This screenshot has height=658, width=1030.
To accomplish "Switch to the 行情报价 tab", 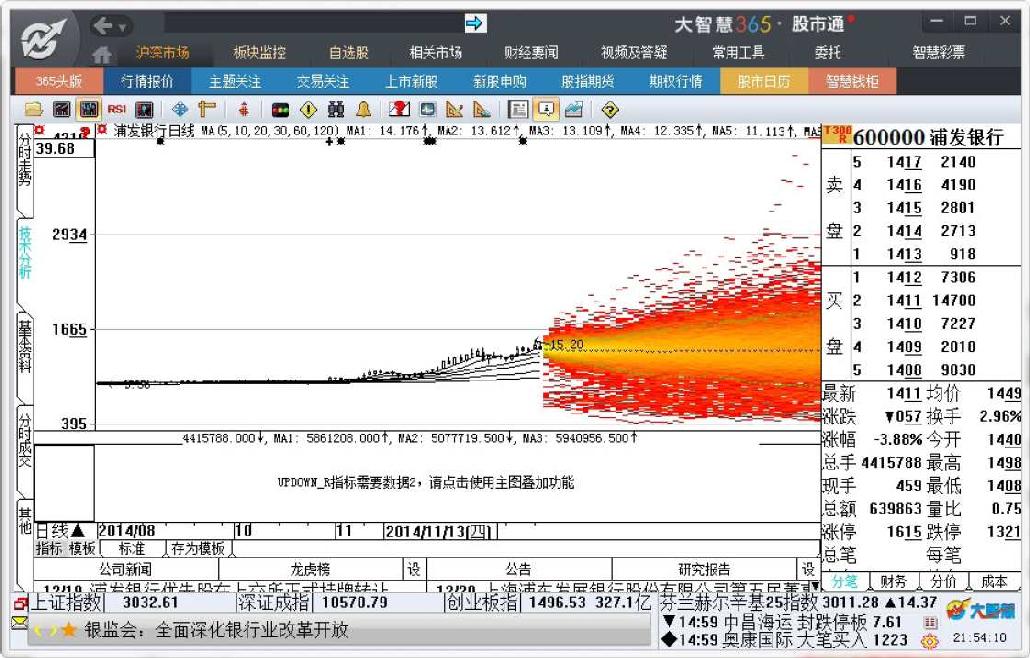I will click(x=147, y=81).
